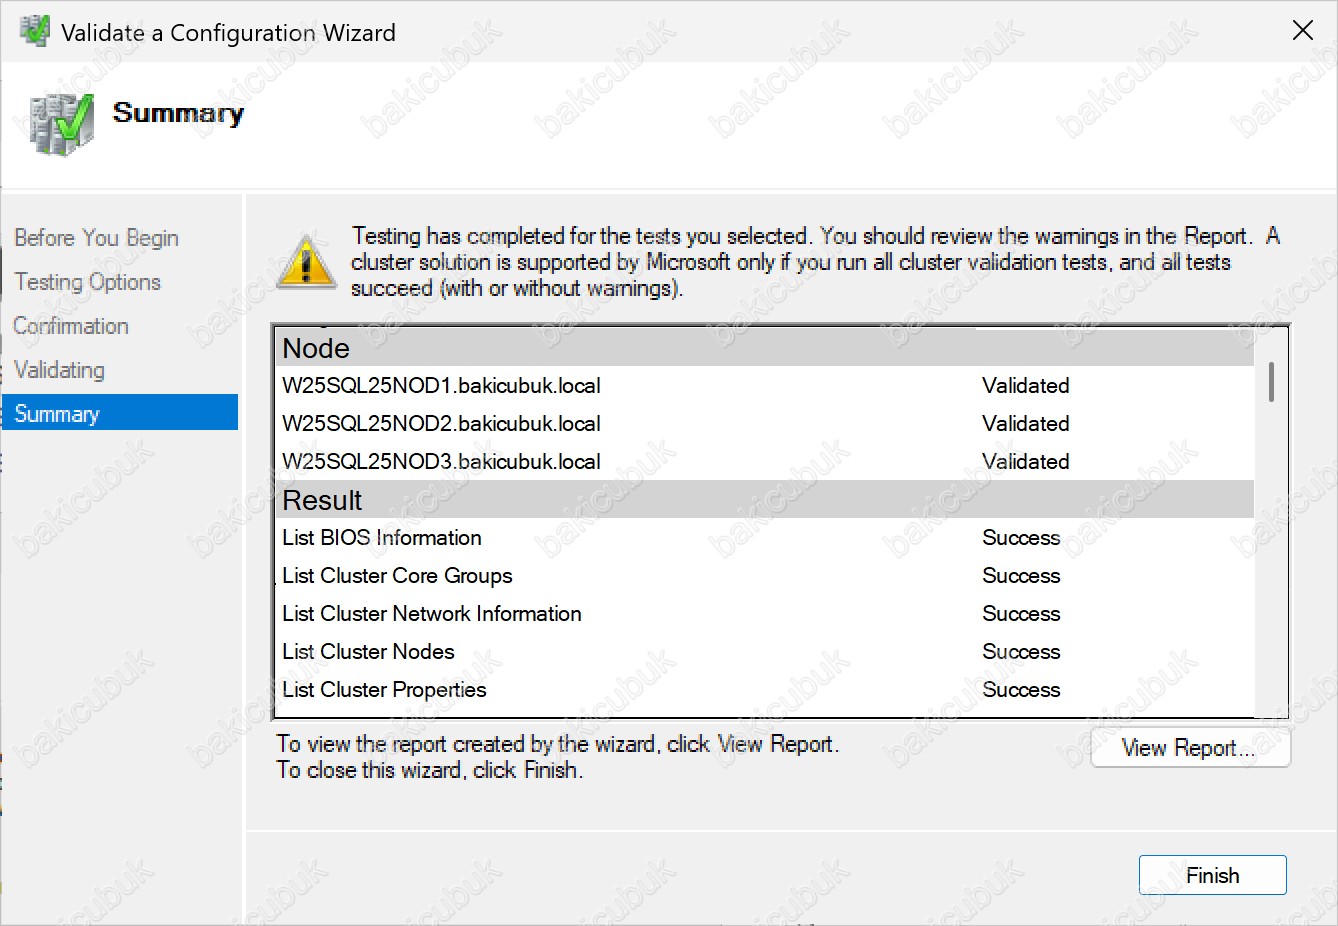Click the yellow warning triangle icon

click(306, 263)
